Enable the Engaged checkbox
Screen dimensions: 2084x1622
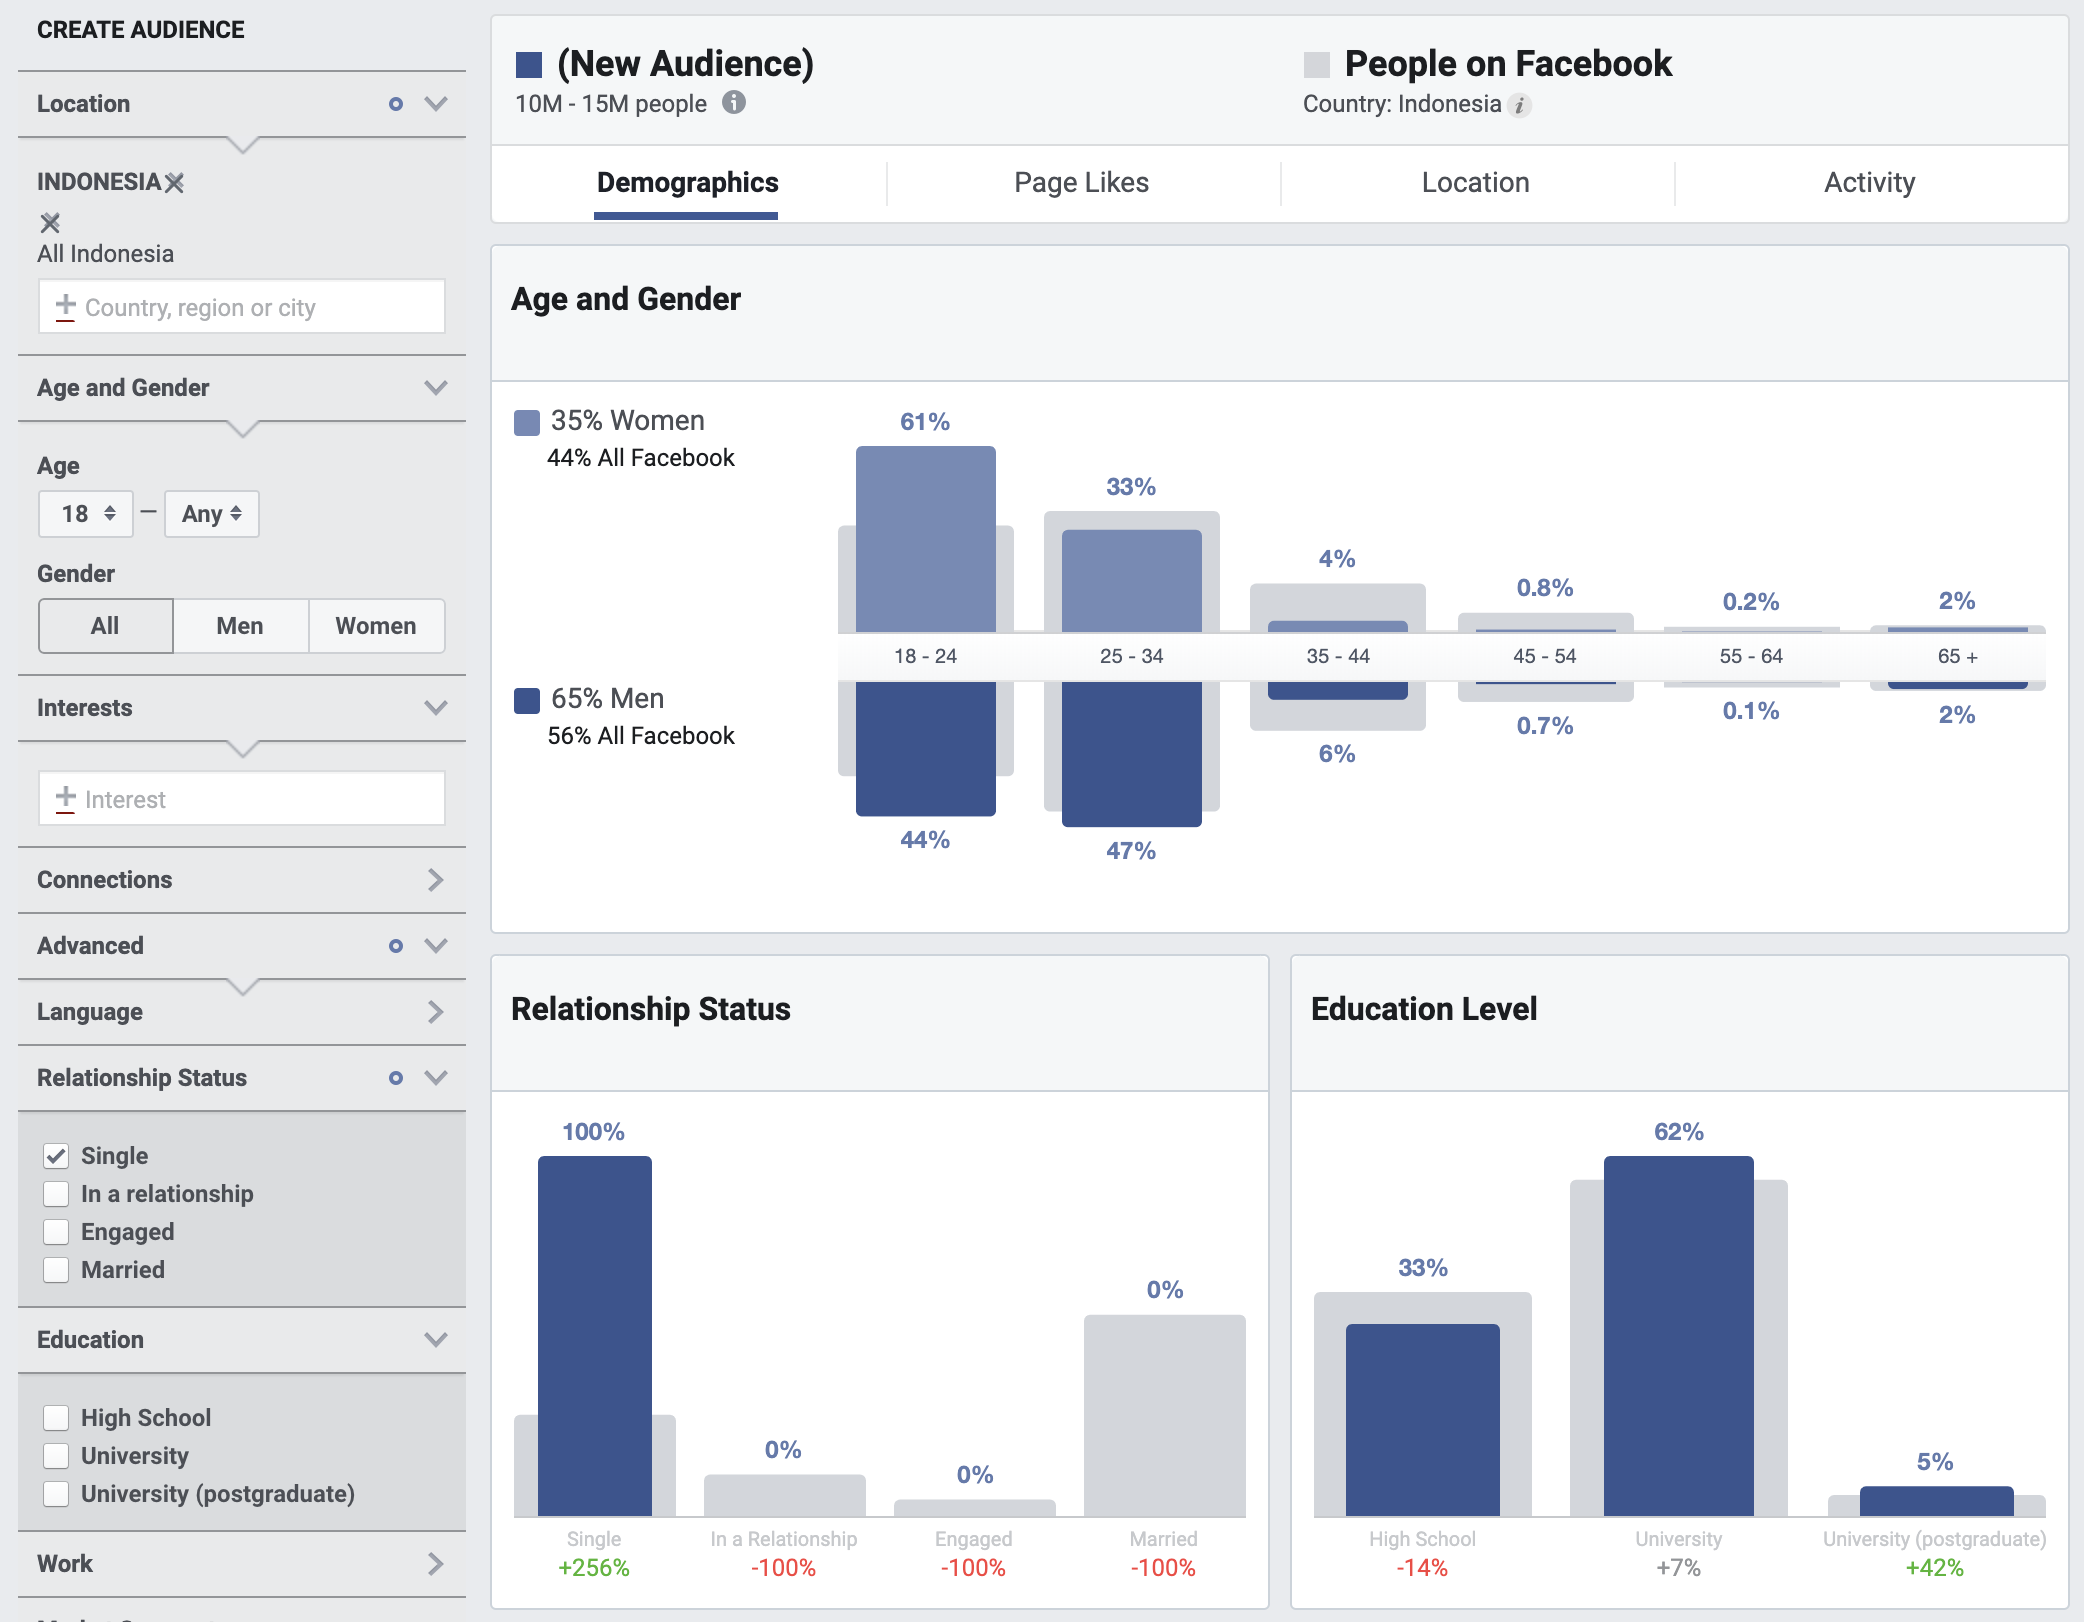pos(56,1232)
